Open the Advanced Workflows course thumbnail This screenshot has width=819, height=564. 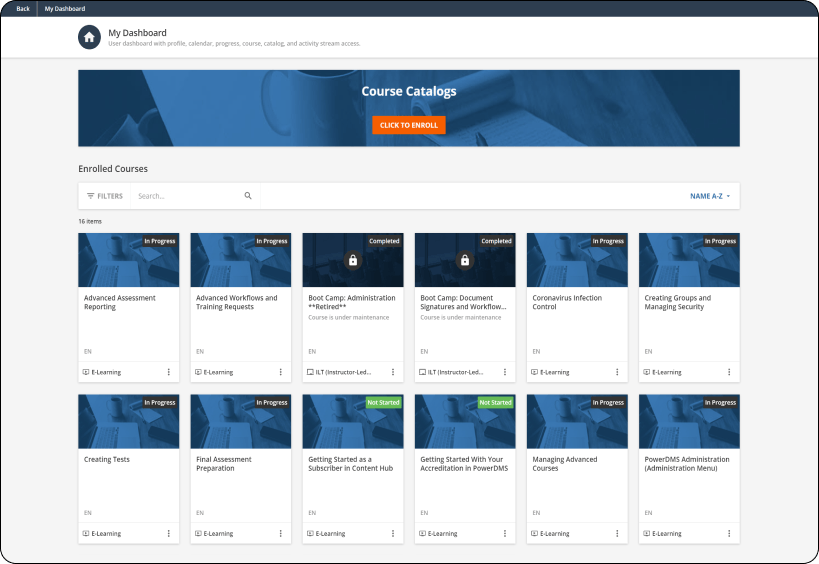[240, 262]
